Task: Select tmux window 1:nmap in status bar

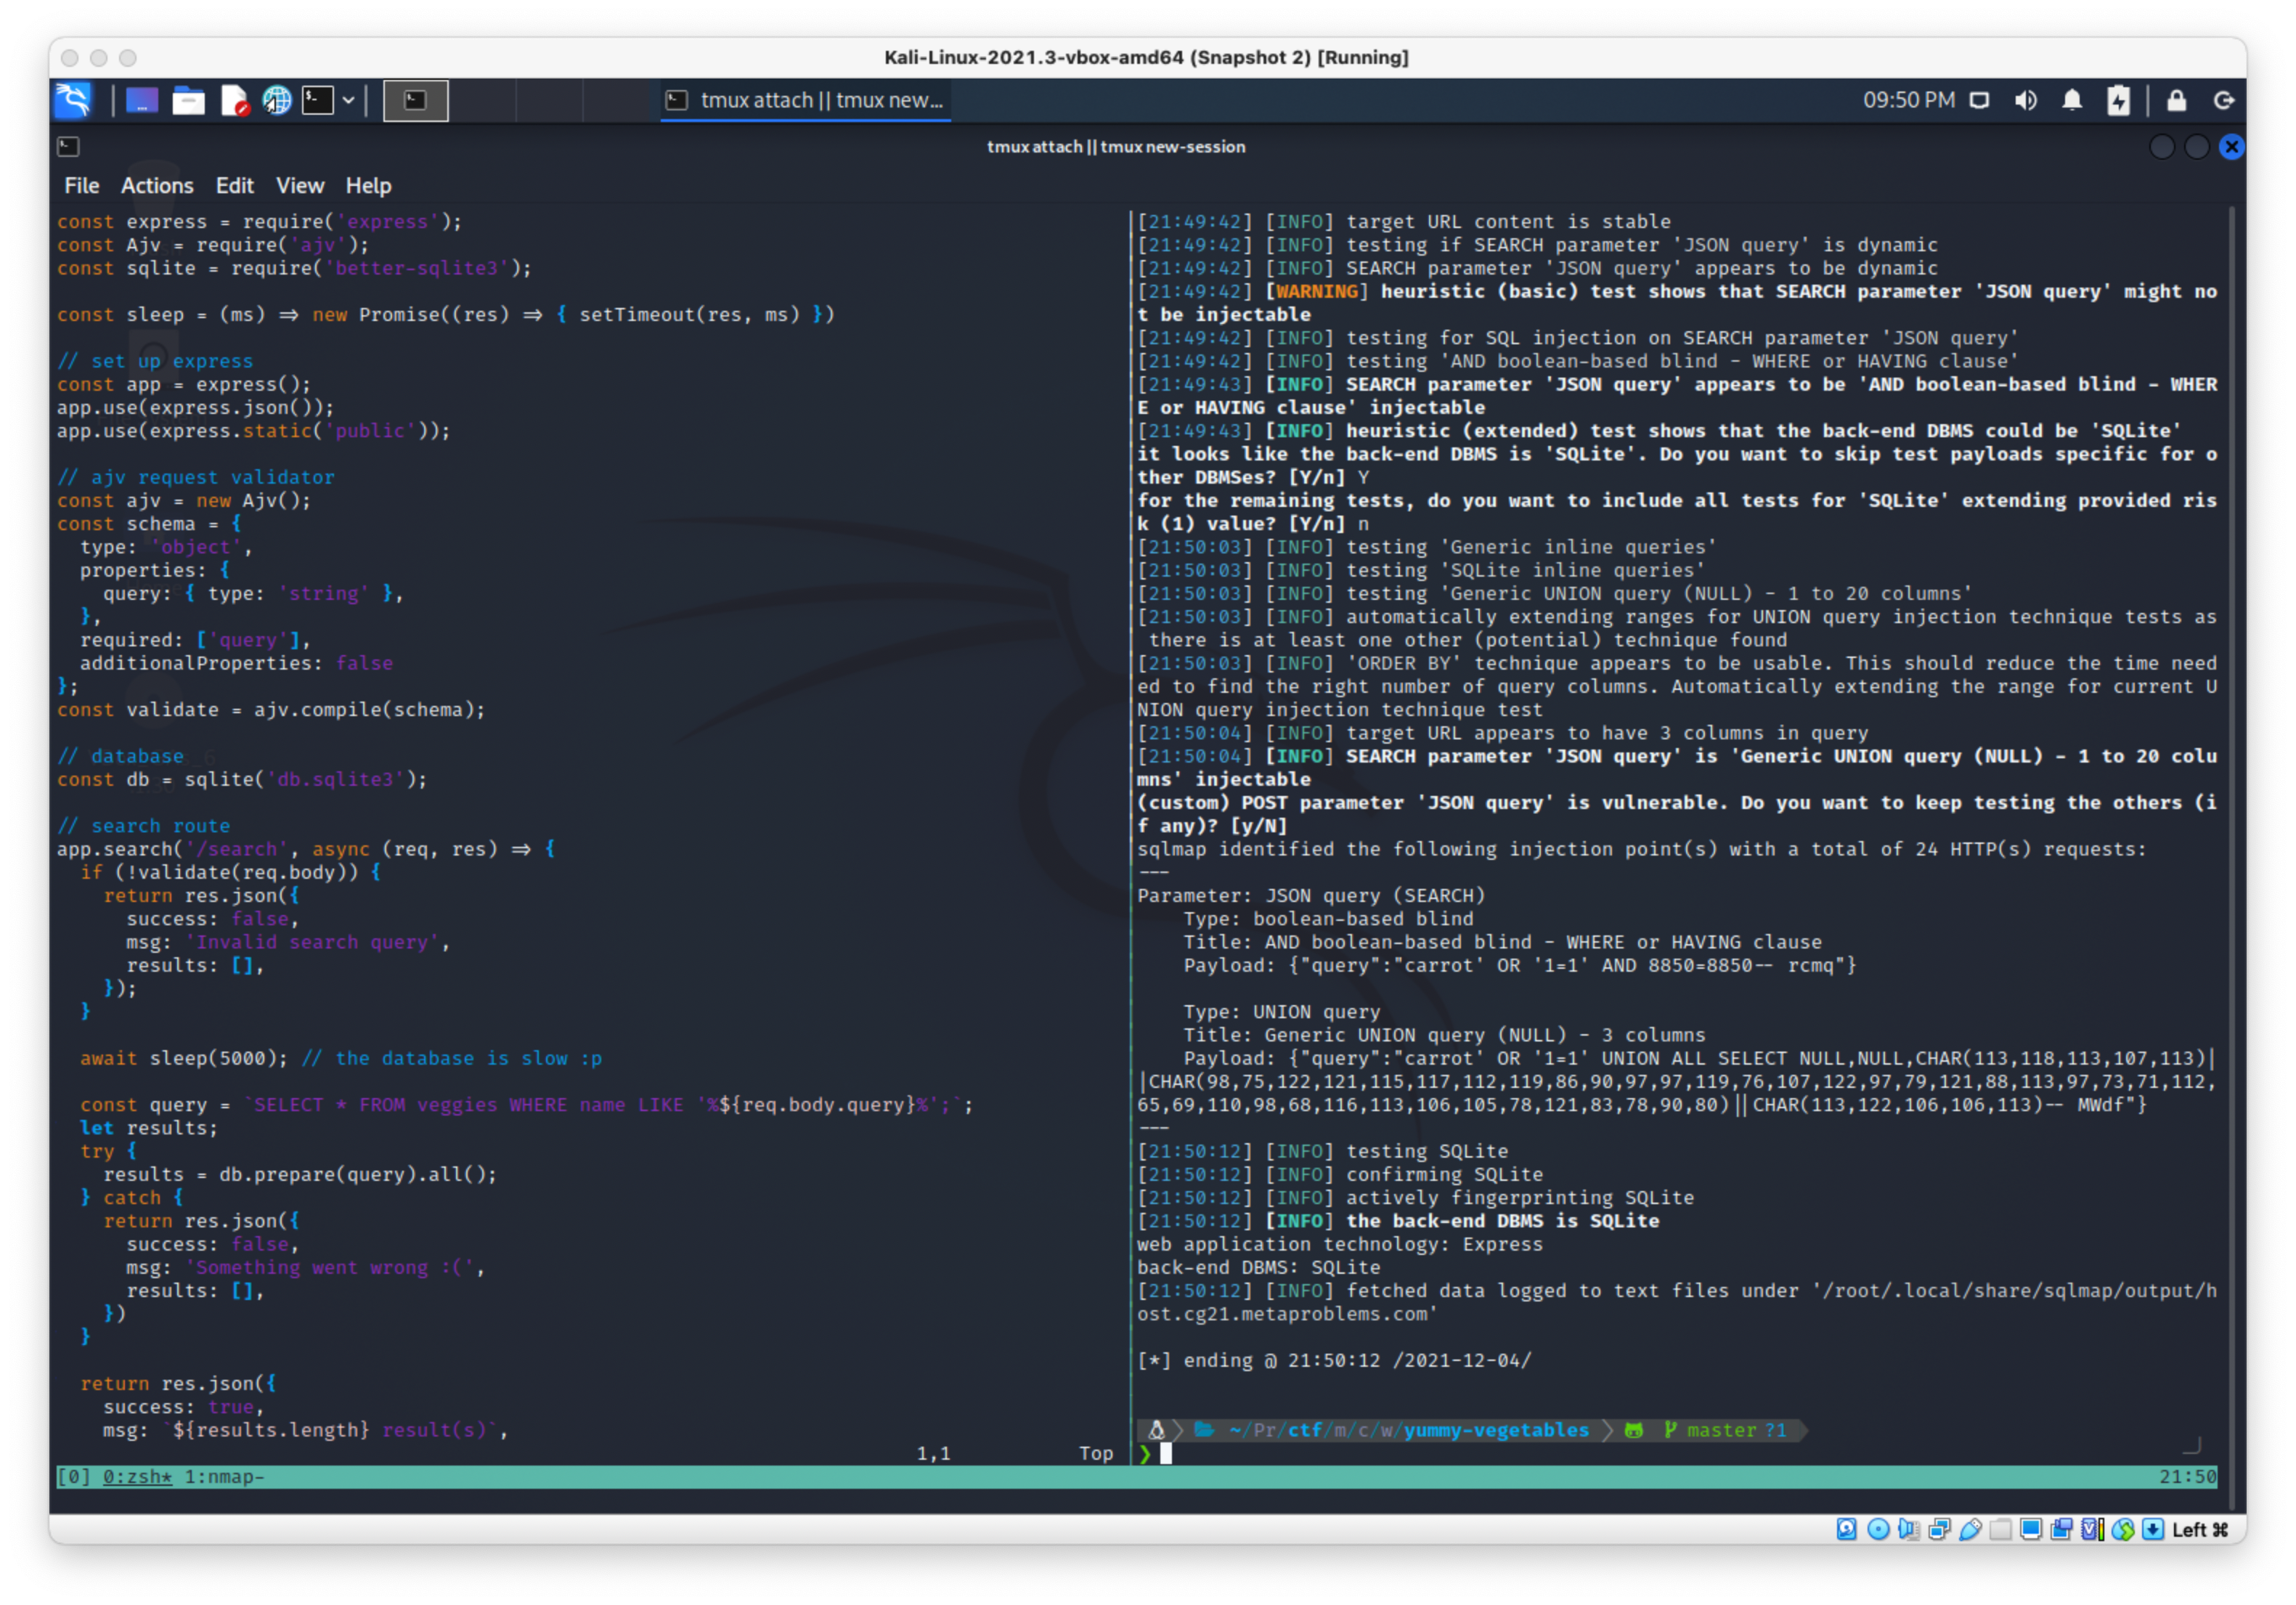Action: click(224, 1476)
